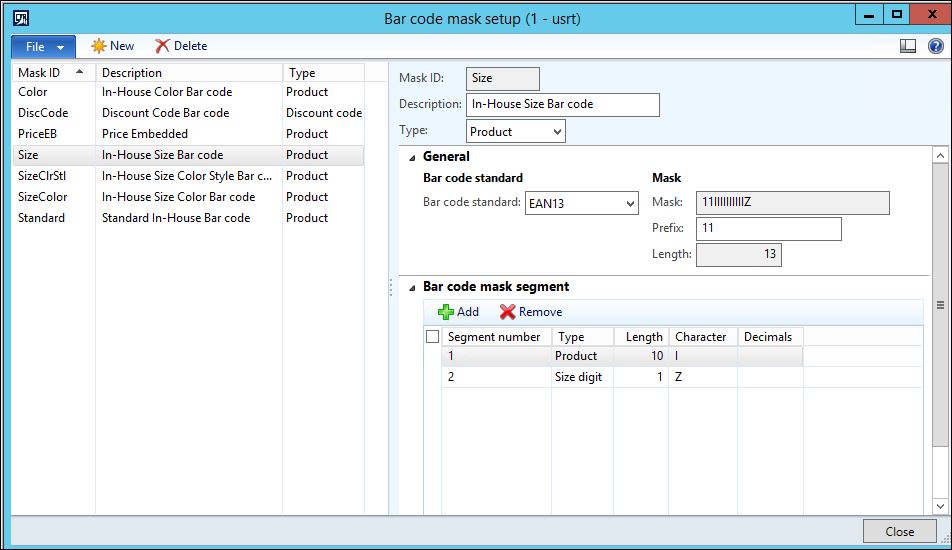The image size is (952, 550).
Task: Click the Close button at bottom right
Action: click(x=900, y=532)
